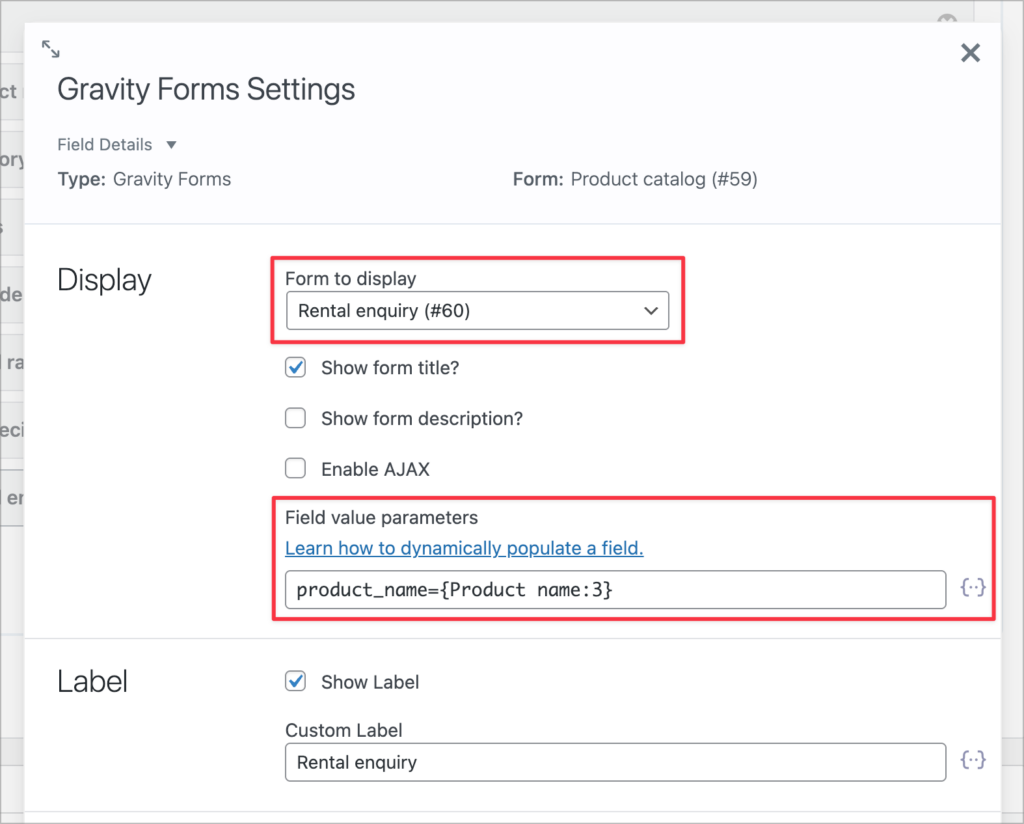Screen dimensions: 1024x824
Task: Click the 'Product catalog (#59)' form text
Action: coord(664,179)
